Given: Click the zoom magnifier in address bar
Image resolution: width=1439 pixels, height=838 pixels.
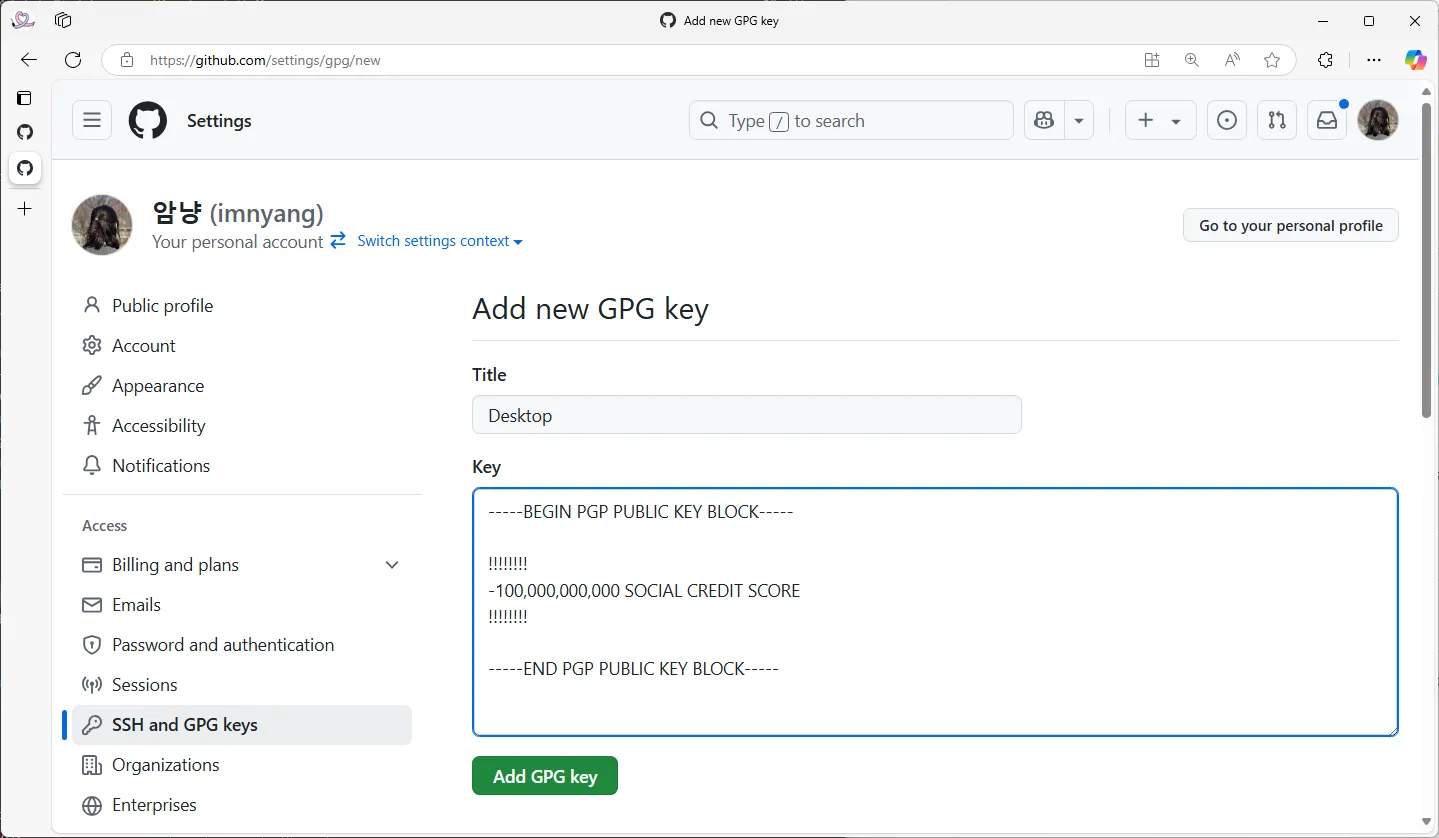Looking at the screenshot, I should (1192, 60).
